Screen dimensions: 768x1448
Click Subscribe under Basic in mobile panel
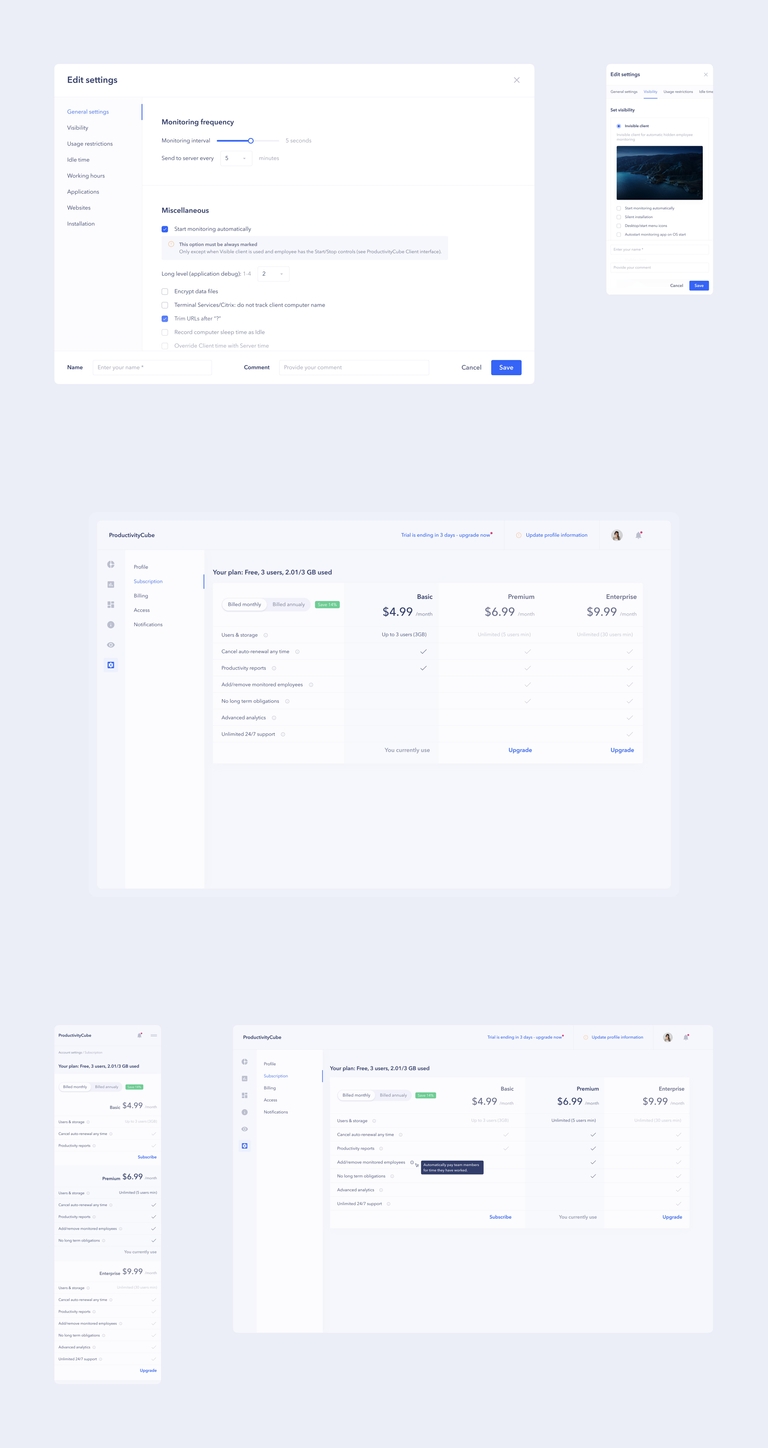coord(147,1157)
